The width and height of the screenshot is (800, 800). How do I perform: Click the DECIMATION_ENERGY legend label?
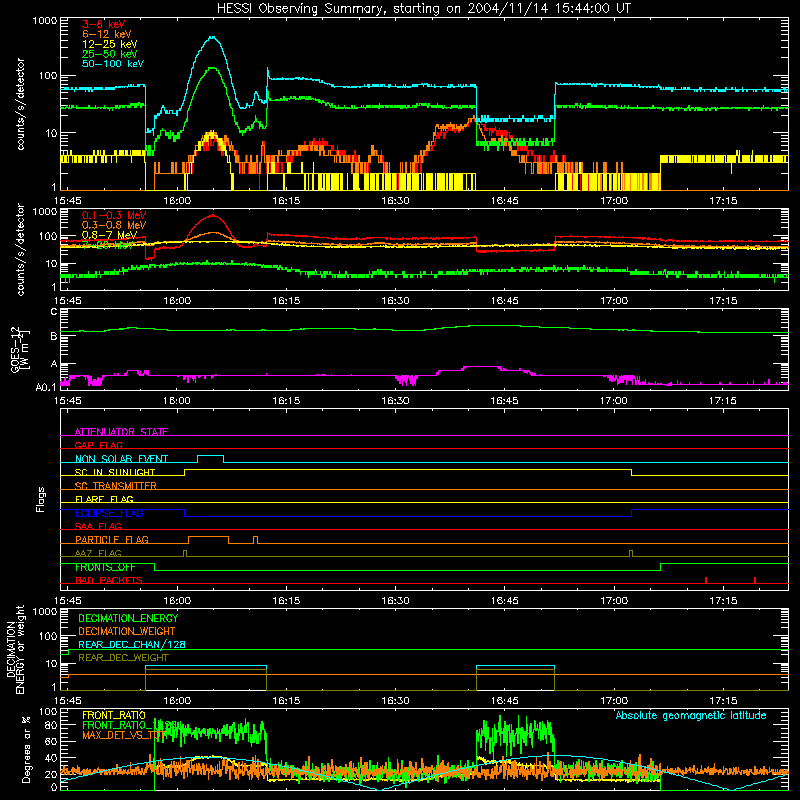(128, 618)
